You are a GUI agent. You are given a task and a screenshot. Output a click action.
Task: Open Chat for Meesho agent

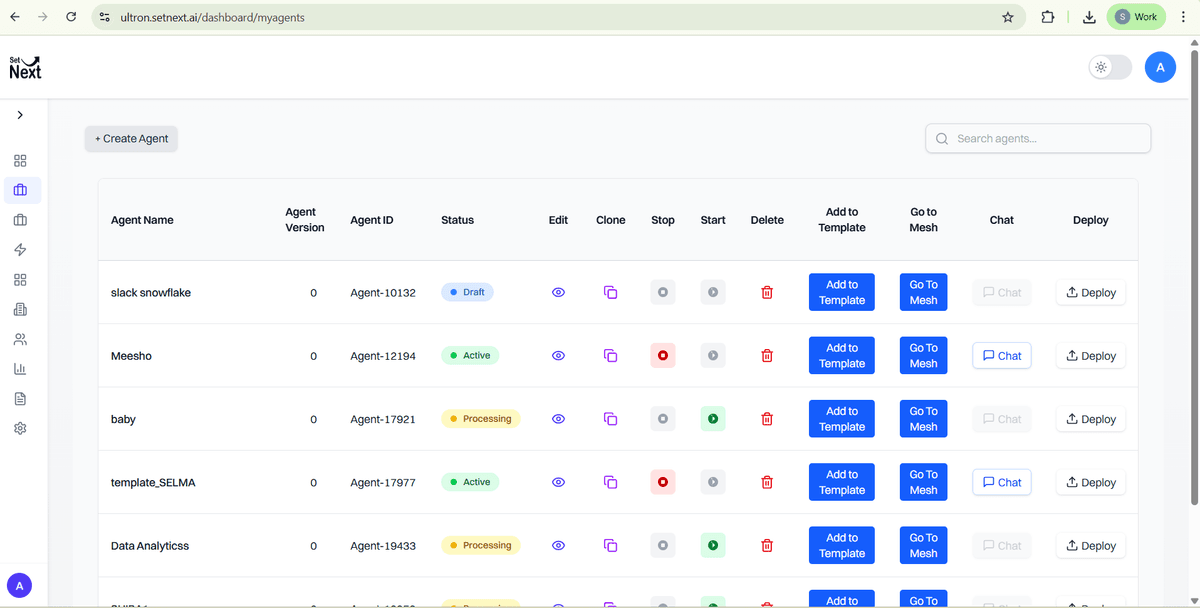click(1002, 356)
